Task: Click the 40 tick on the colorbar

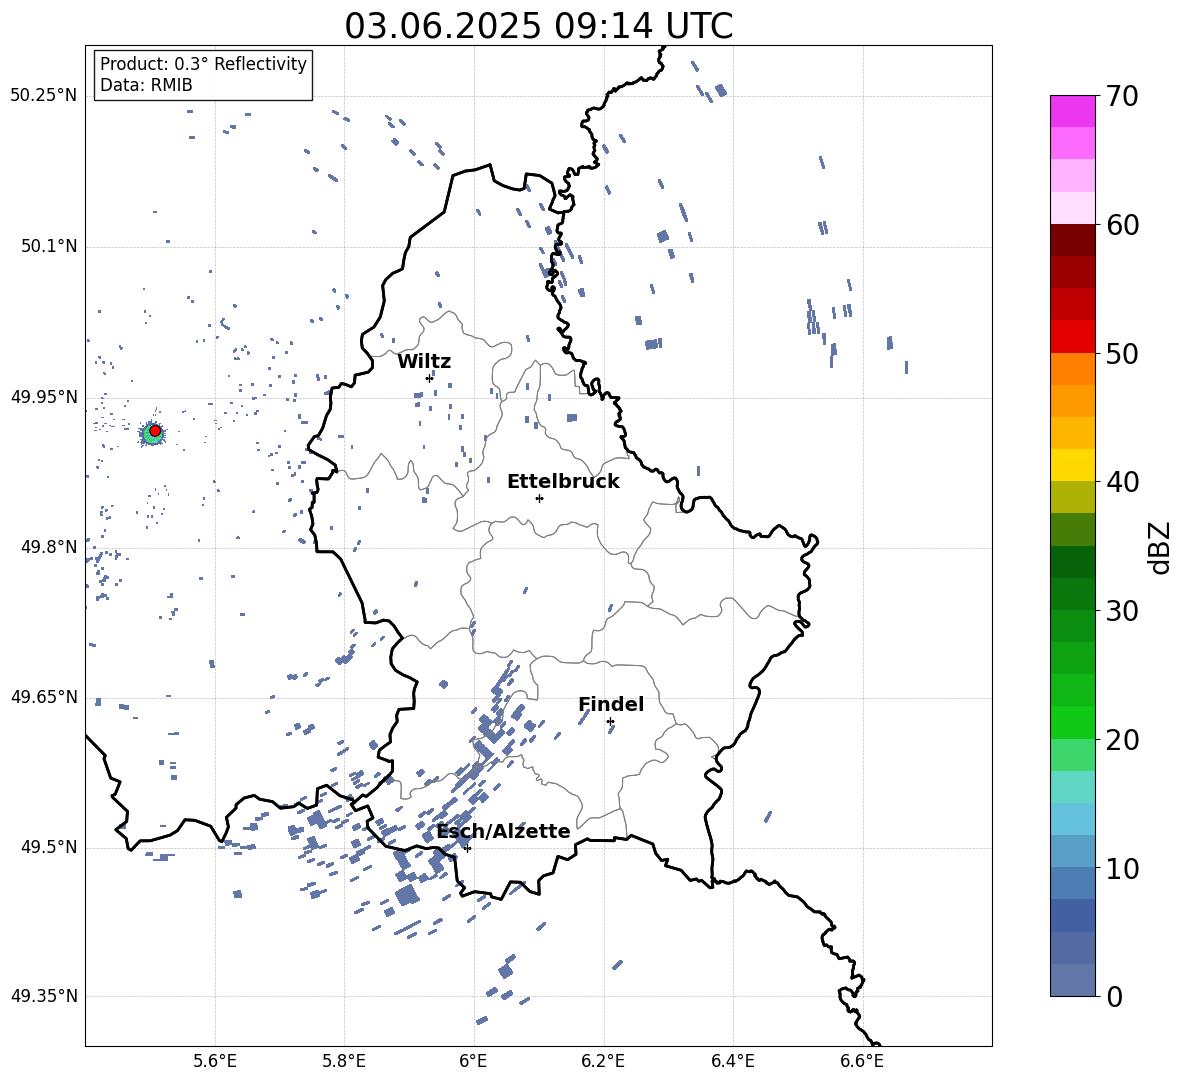Action: (x=1122, y=482)
